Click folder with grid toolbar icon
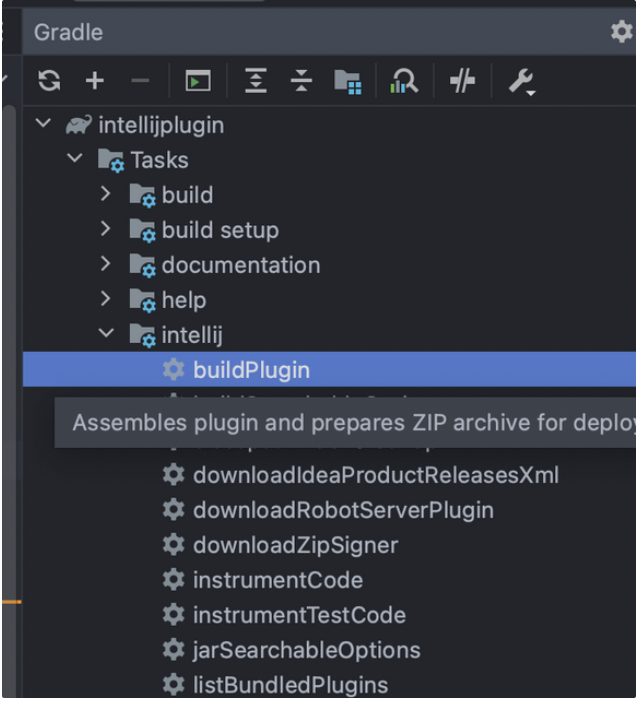Image resolution: width=636 pixels, height=702 pixels. pos(348,82)
